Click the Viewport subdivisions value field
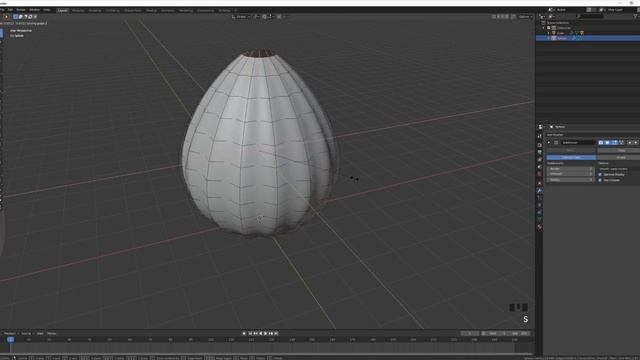 point(570,174)
